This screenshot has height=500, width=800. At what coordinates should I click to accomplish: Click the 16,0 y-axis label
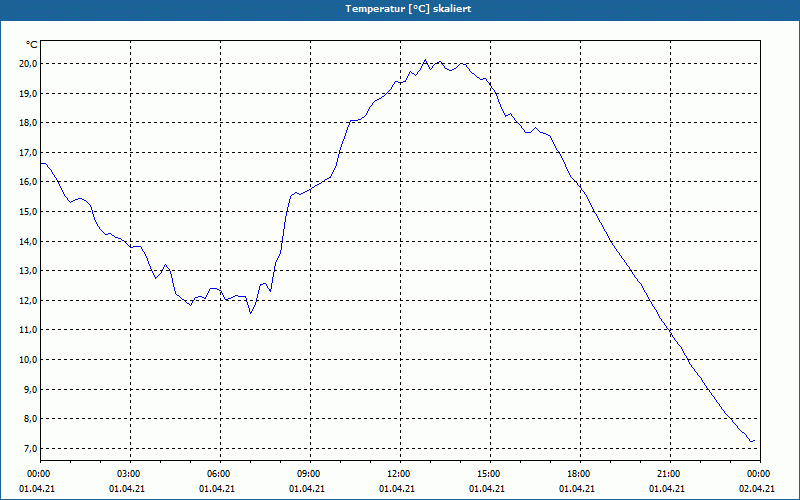(x=28, y=182)
